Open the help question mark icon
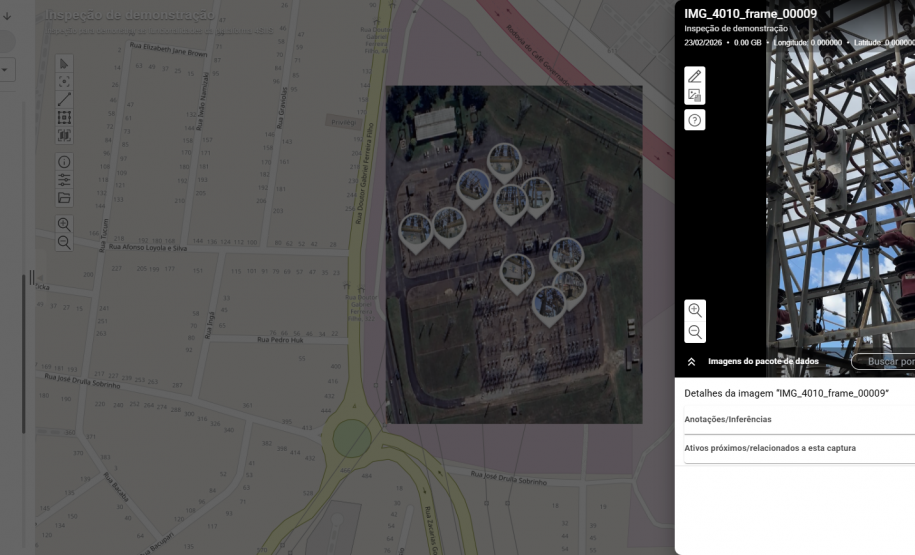Viewport: 915px width, 555px height. pos(695,120)
